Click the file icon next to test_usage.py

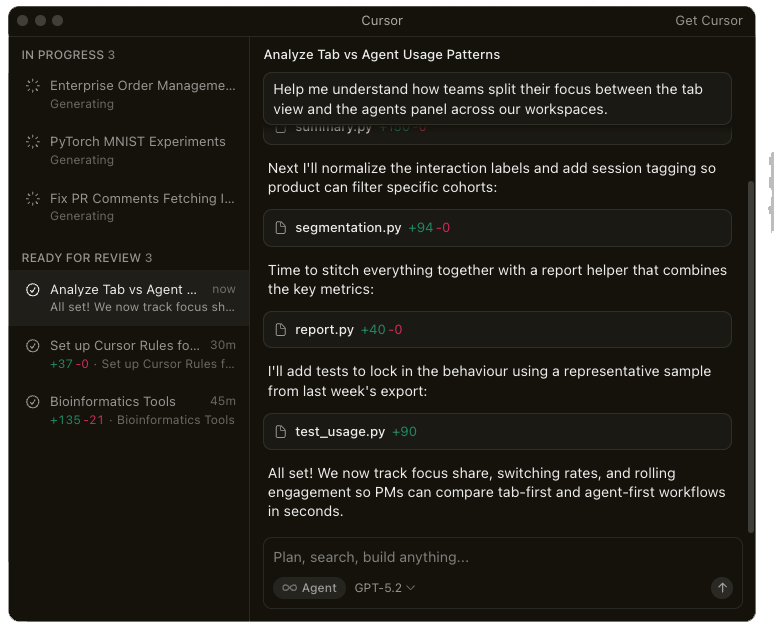(281, 432)
